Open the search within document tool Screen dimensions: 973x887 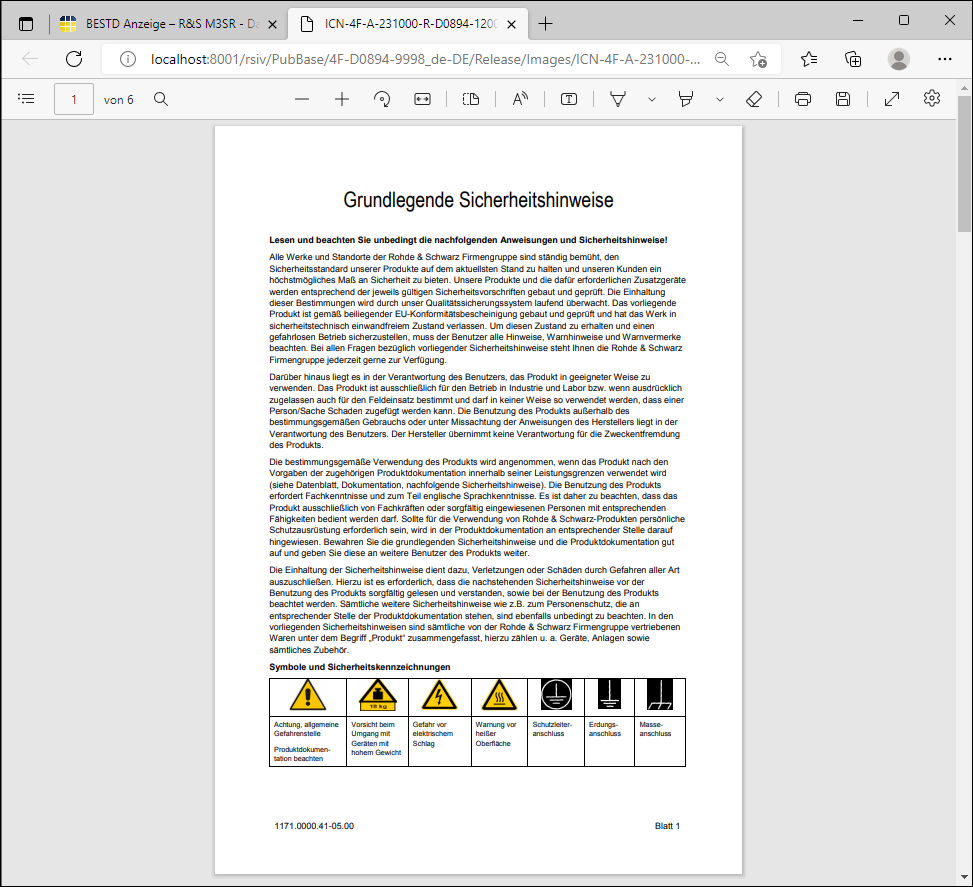click(x=162, y=98)
